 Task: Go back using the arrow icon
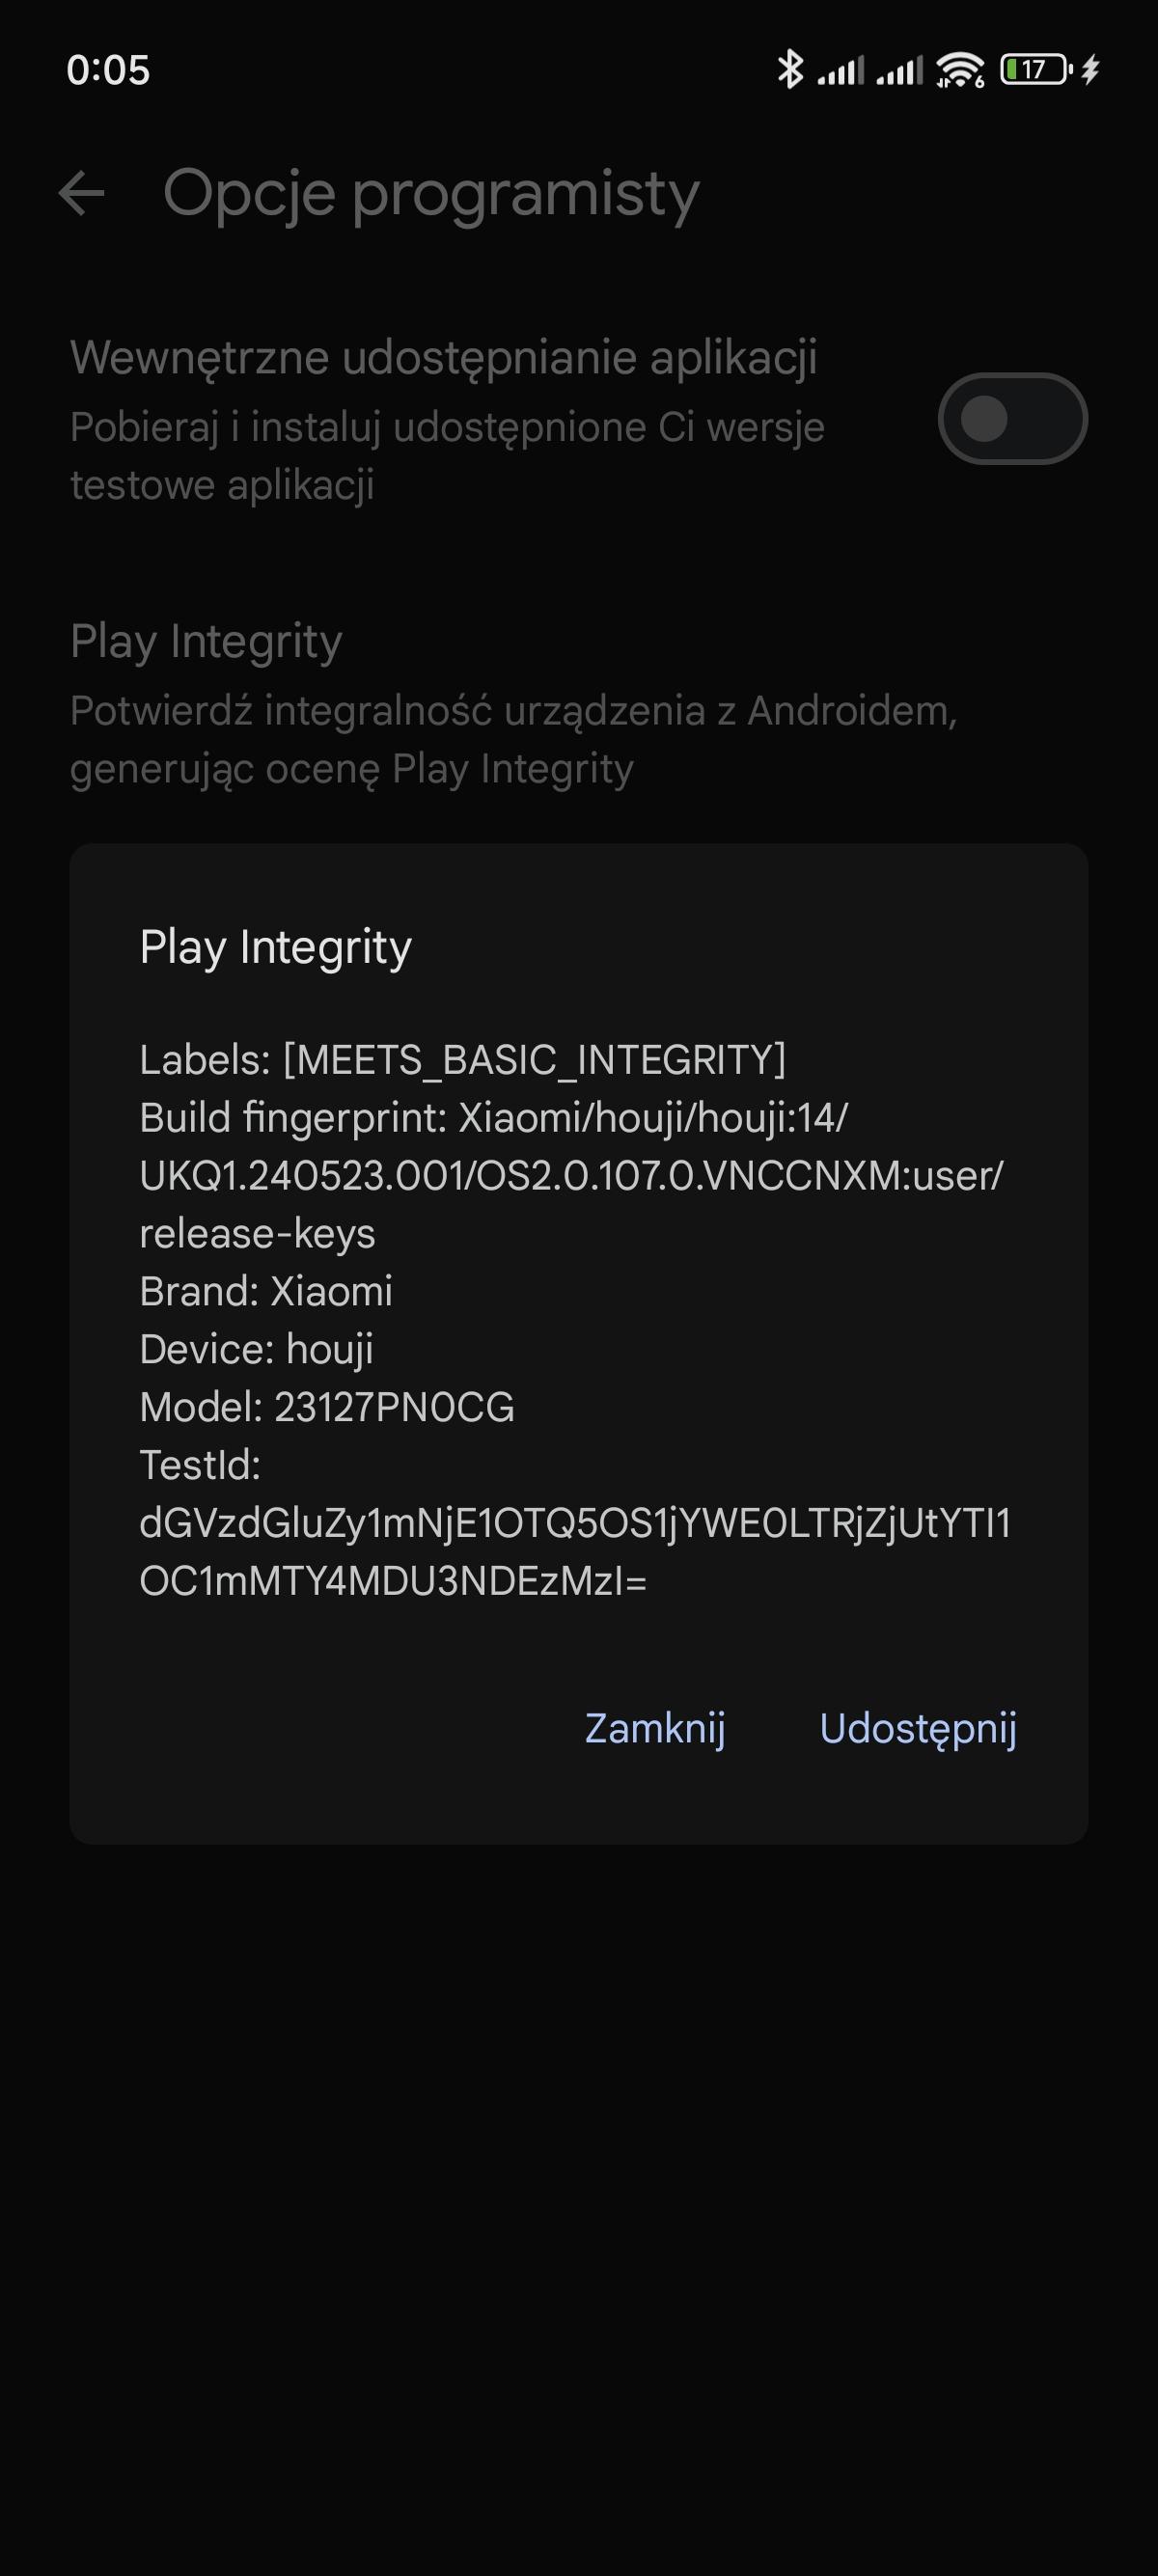(x=82, y=193)
